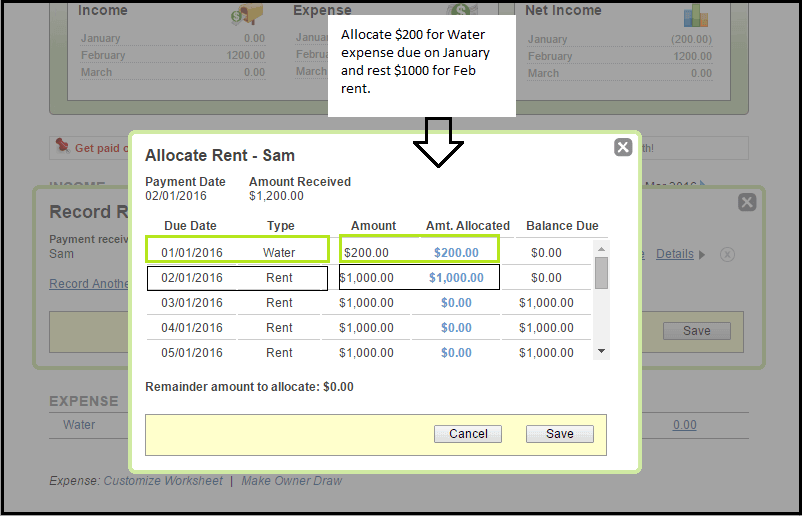
Task: Close the Record Rent panel behind
Action: click(x=746, y=202)
